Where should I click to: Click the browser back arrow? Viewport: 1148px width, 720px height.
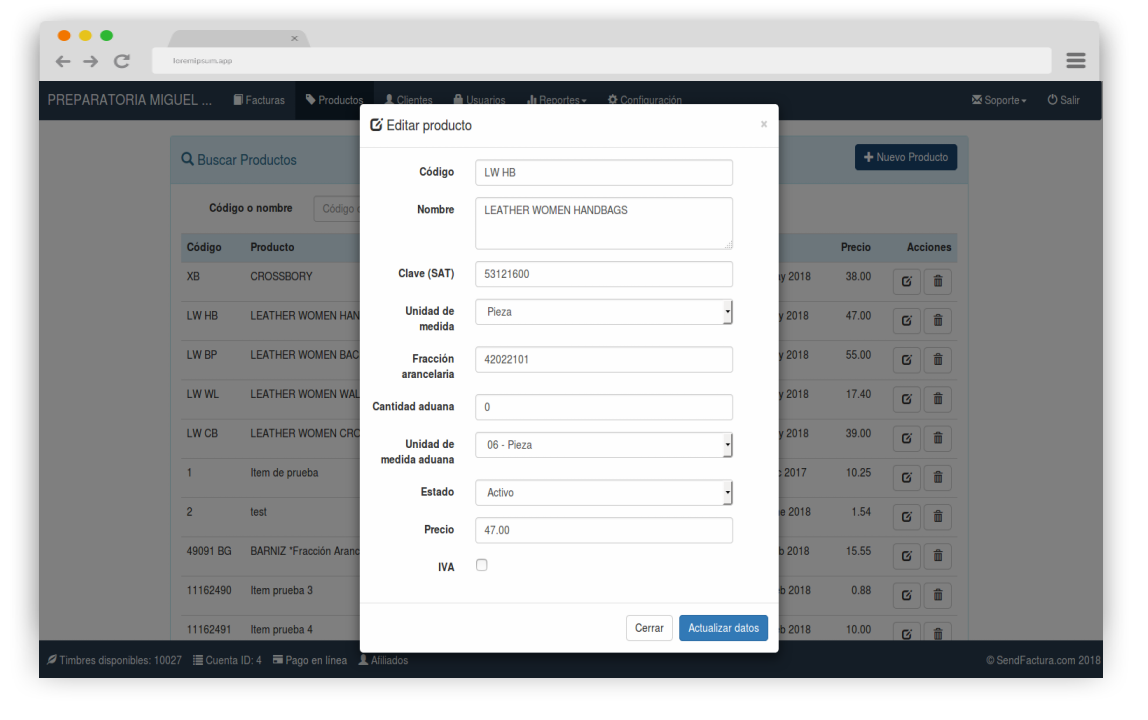coord(63,61)
